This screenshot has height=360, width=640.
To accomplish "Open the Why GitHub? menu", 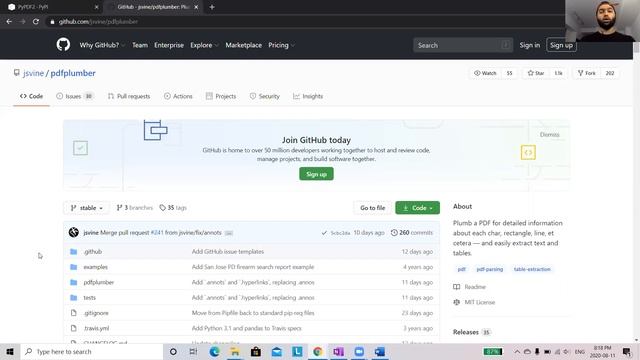I will pyautogui.click(x=102, y=45).
